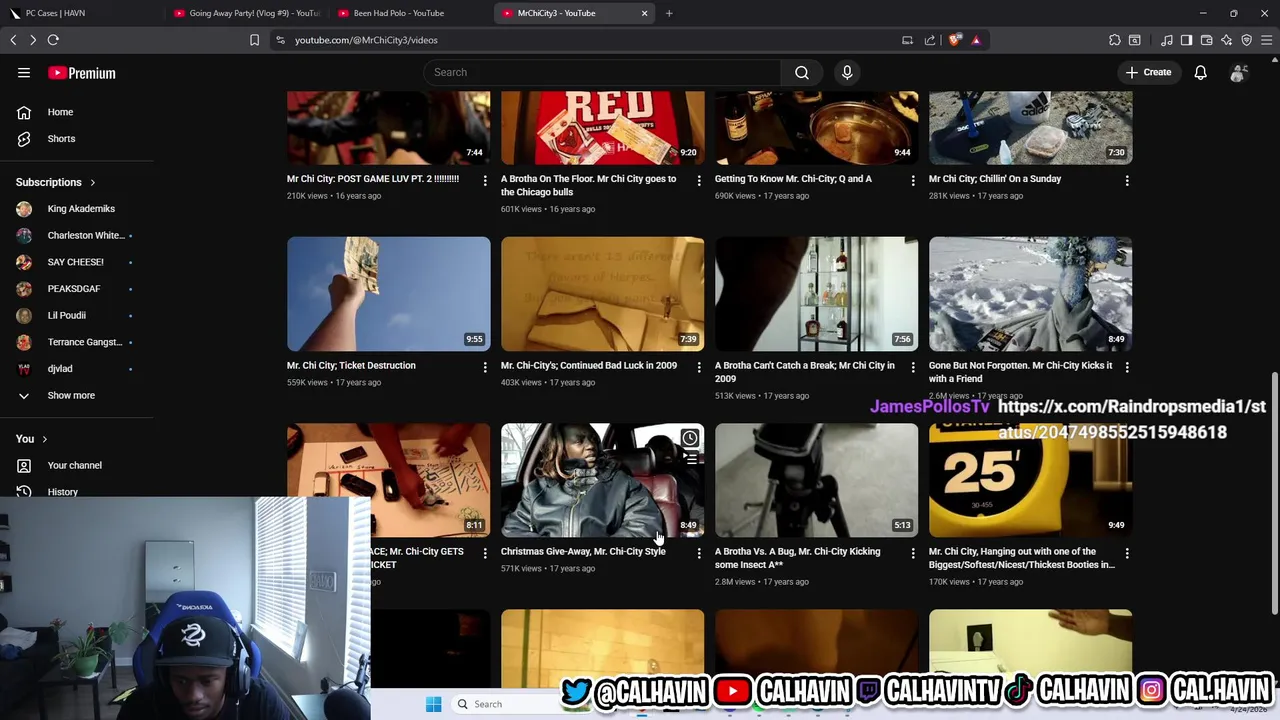This screenshot has height=720, width=1280.
Task: Add Christmas Give-Away video to queue
Action: [690, 460]
